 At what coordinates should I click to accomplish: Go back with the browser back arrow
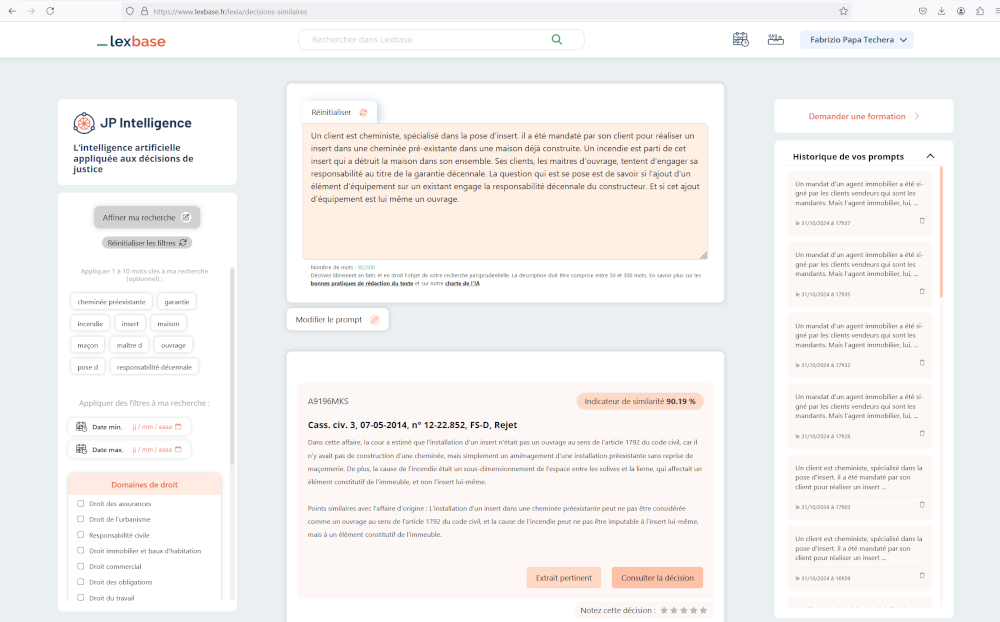[12, 11]
